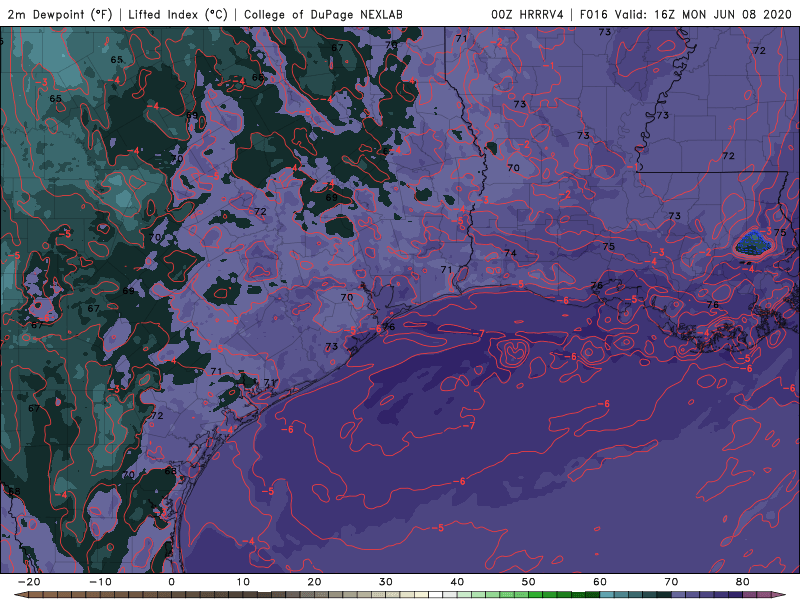Click the 'Lifted Index (°C)' title text
Viewport: 800px width, 600px height.
pyautogui.click(x=178, y=14)
